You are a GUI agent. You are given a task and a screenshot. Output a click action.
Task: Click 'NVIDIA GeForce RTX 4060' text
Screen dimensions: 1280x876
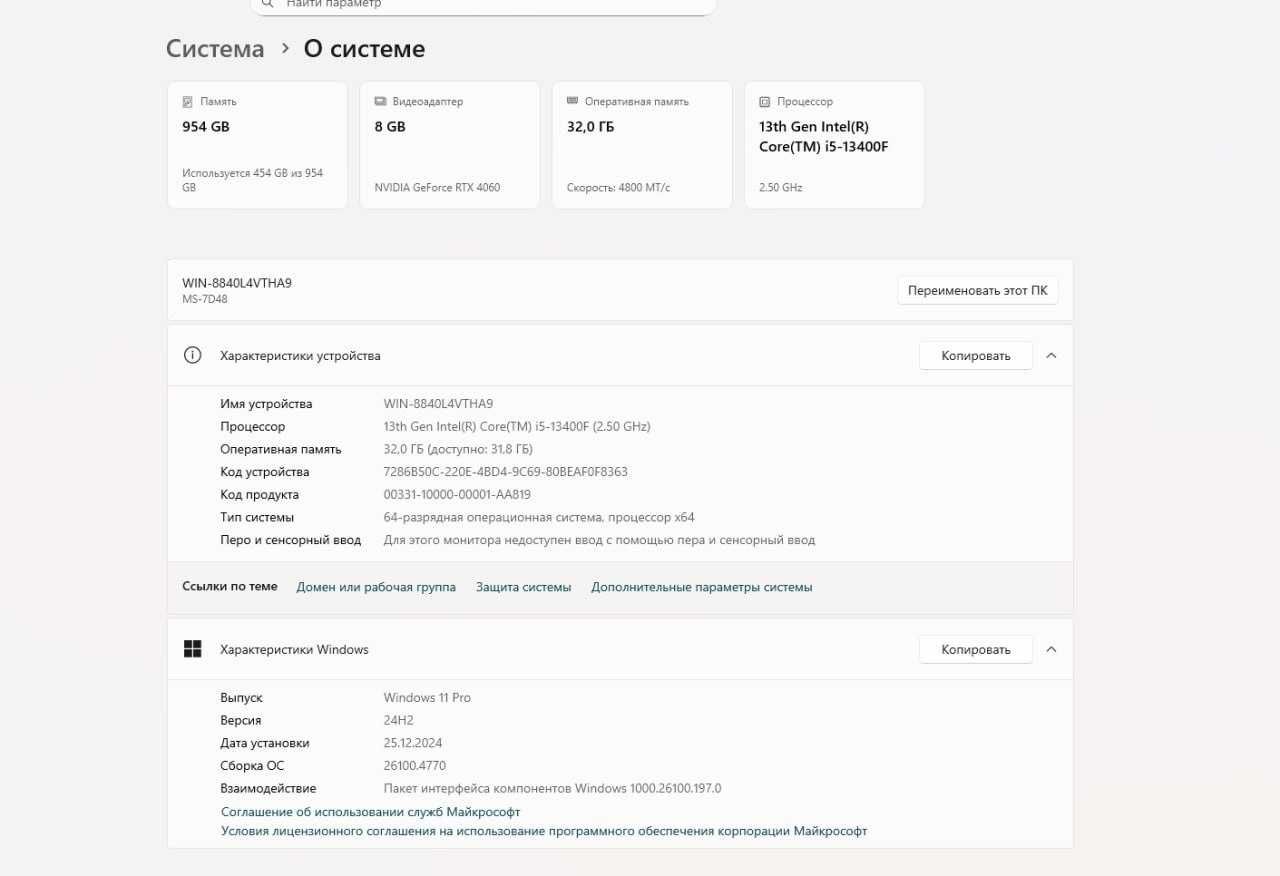[437, 188]
